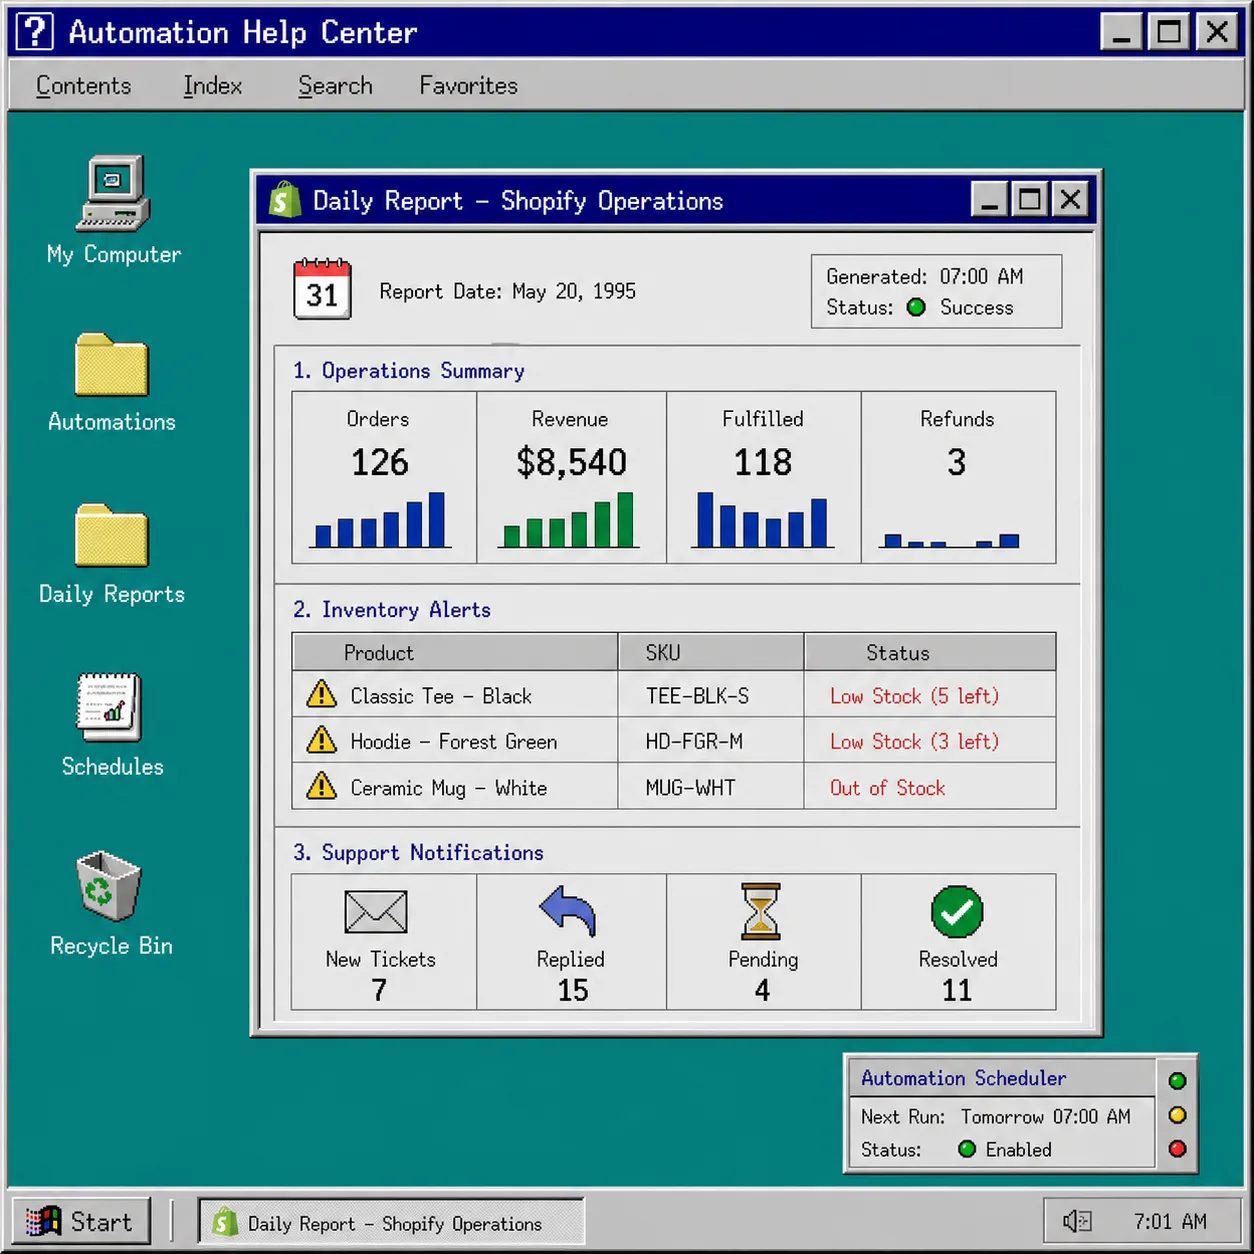Click the Next Run: Tomorrow 07:00 AM text
The width and height of the screenshot is (1254, 1254).
pos(996,1116)
